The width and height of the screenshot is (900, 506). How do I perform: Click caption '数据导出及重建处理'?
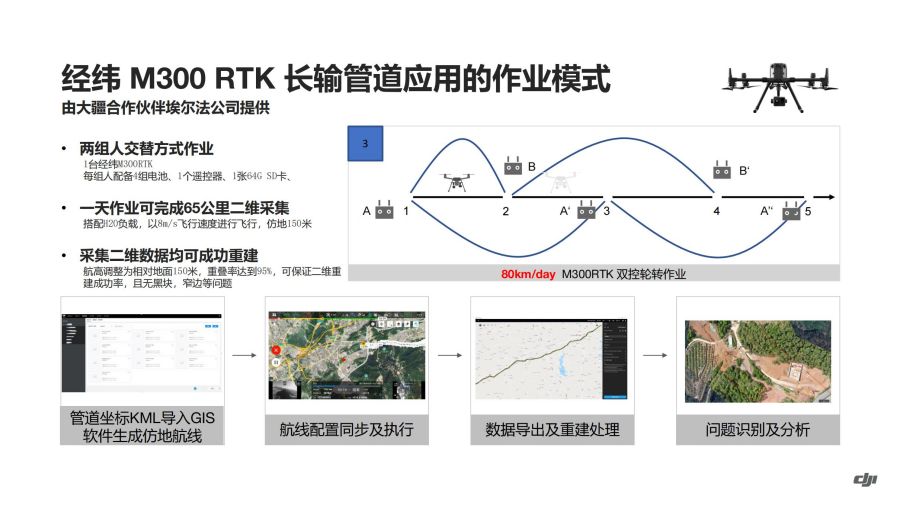pyautogui.click(x=552, y=429)
